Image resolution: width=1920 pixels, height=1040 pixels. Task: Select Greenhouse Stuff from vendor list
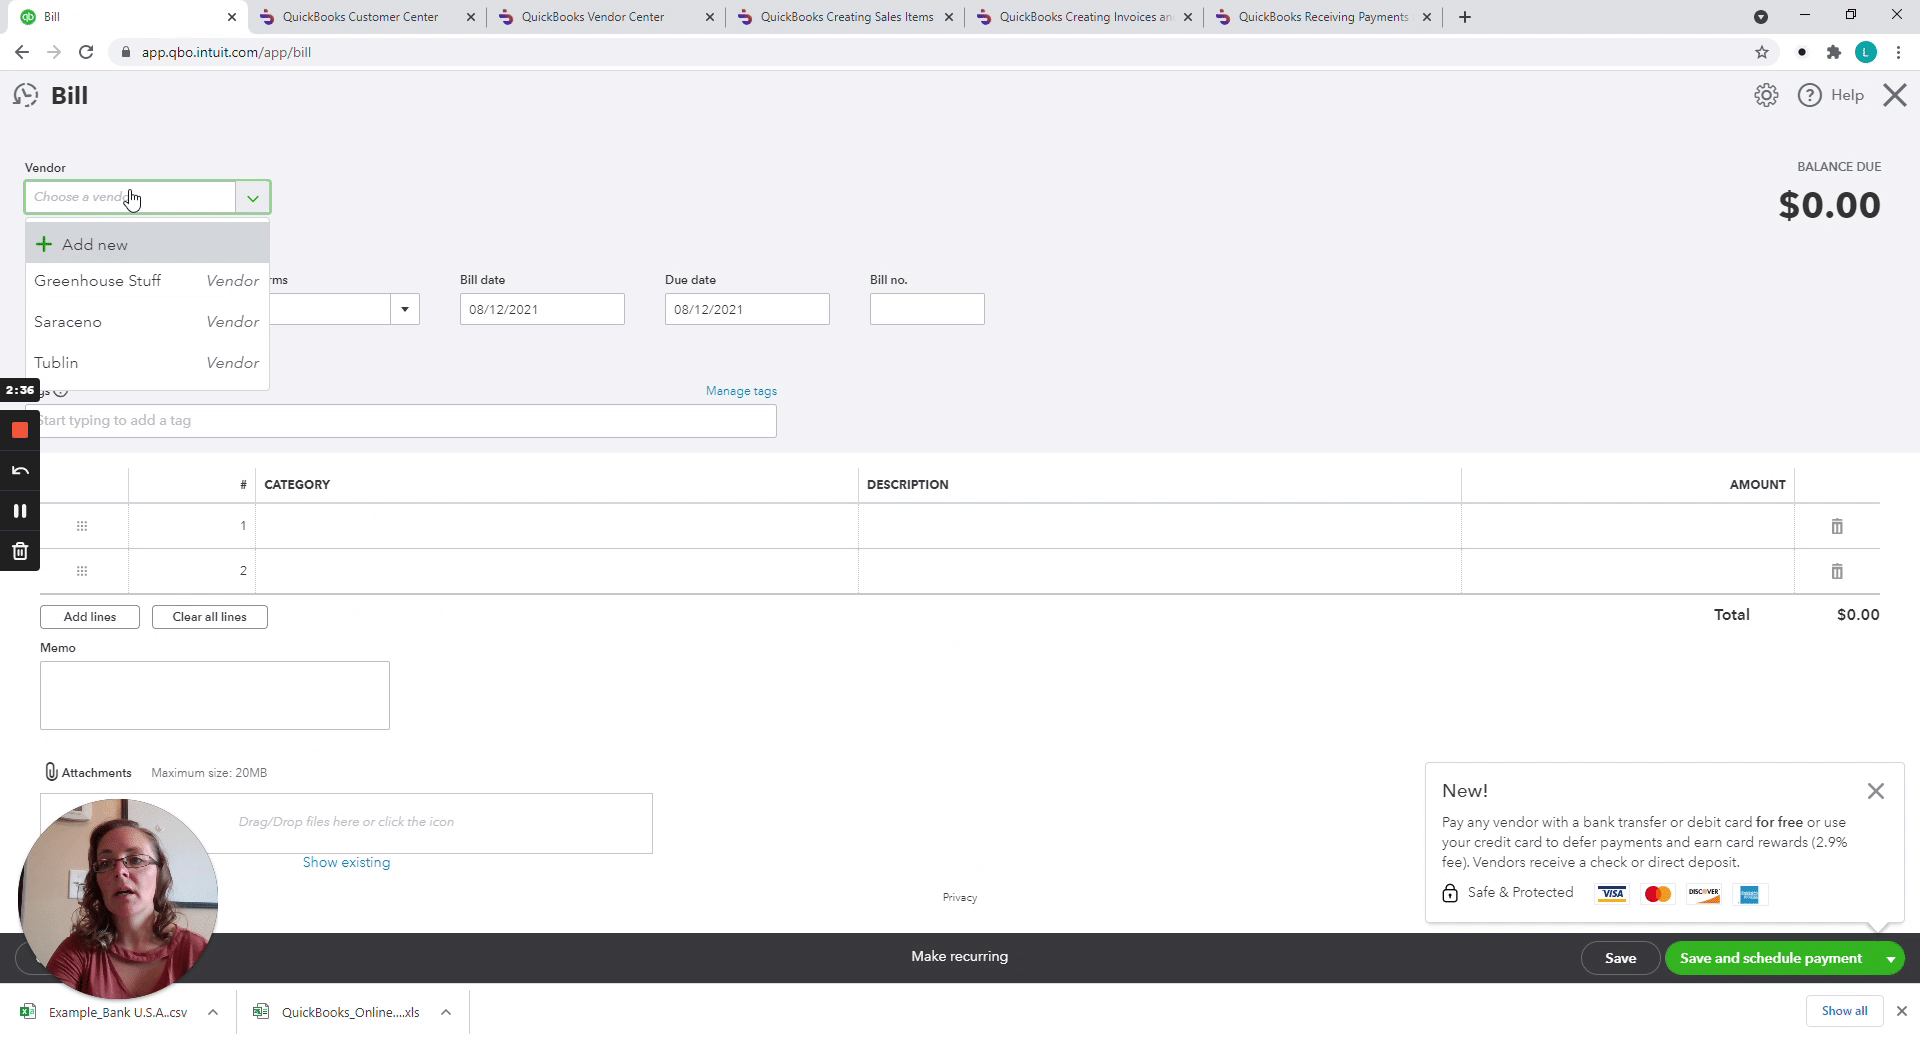98,281
